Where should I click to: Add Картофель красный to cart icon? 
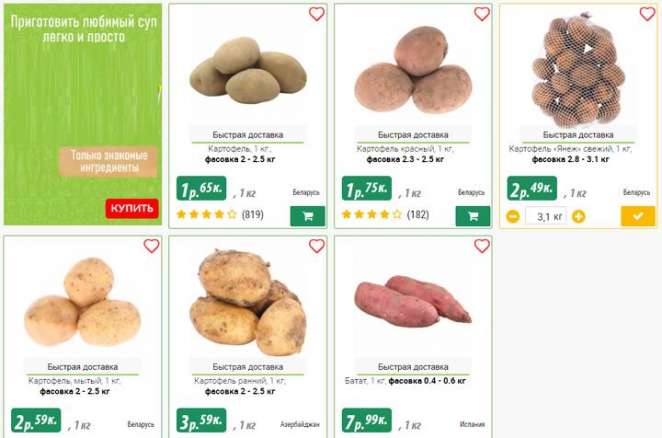click(473, 216)
